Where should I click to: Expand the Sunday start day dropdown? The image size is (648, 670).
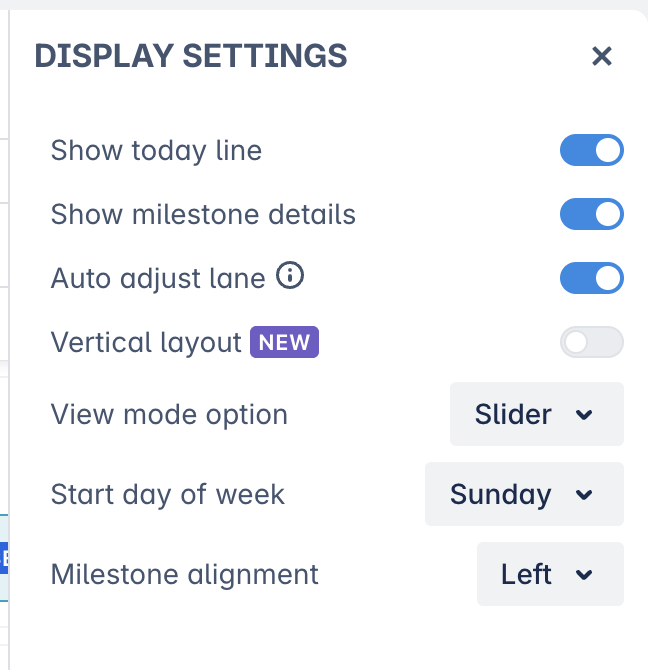[x=523, y=494]
